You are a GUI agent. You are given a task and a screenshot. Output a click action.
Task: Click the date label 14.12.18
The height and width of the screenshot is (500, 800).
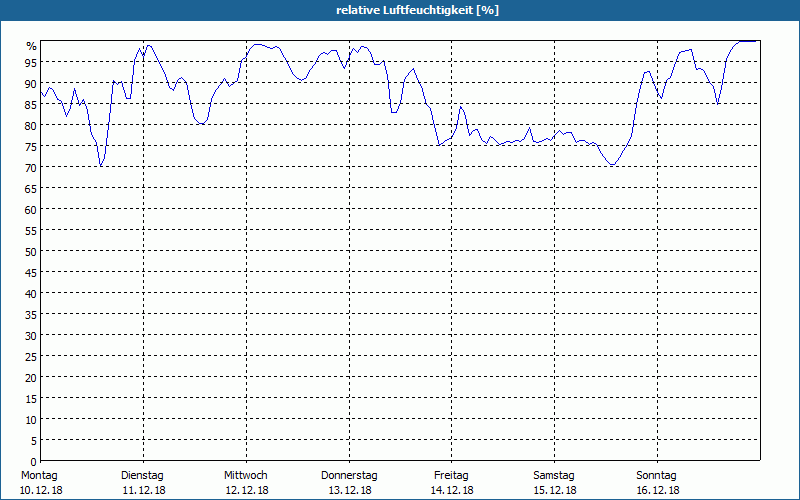(452, 490)
